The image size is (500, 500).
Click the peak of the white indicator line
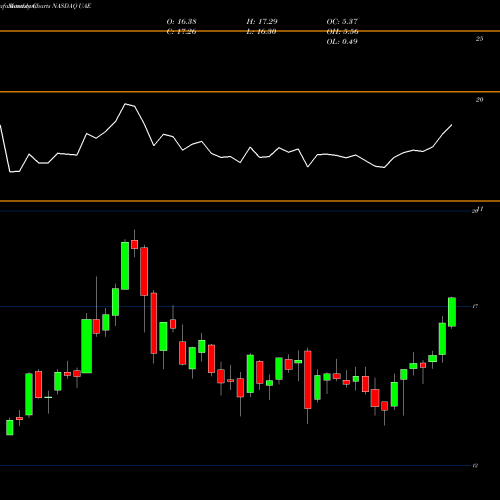(126, 104)
